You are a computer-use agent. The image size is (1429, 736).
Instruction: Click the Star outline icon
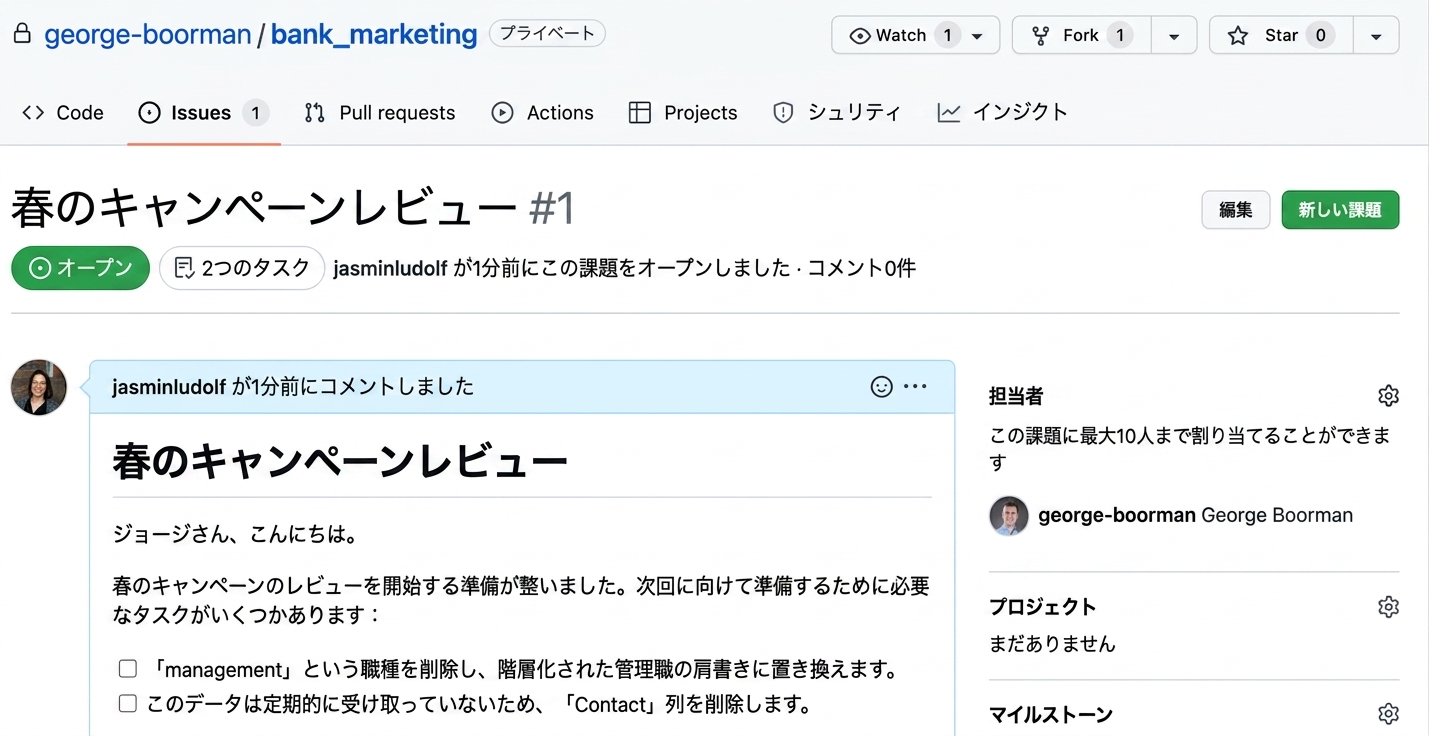pos(1238,36)
